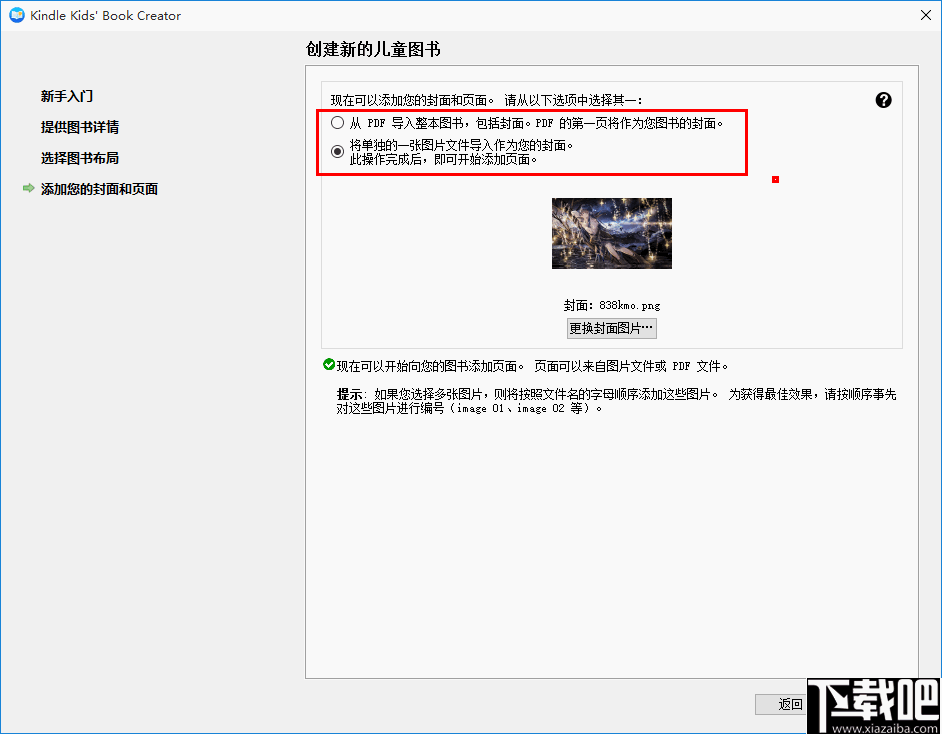Open the help question mark icon
This screenshot has height=734, width=942.
coord(883,100)
